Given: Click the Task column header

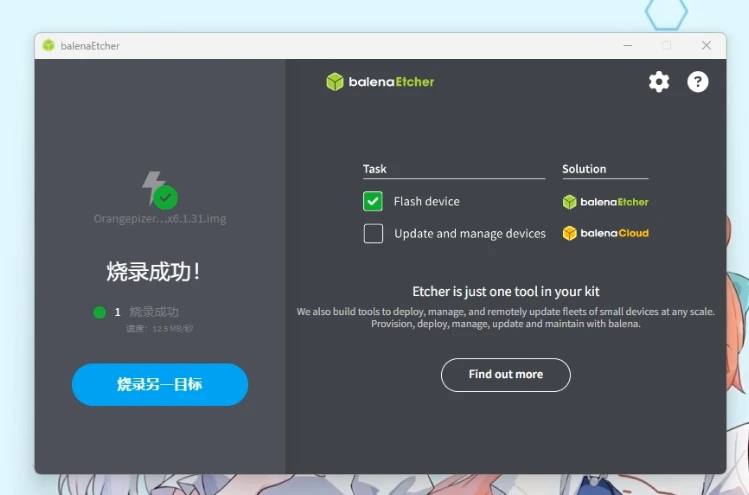Looking at the screenshot, I should [374, 169].
